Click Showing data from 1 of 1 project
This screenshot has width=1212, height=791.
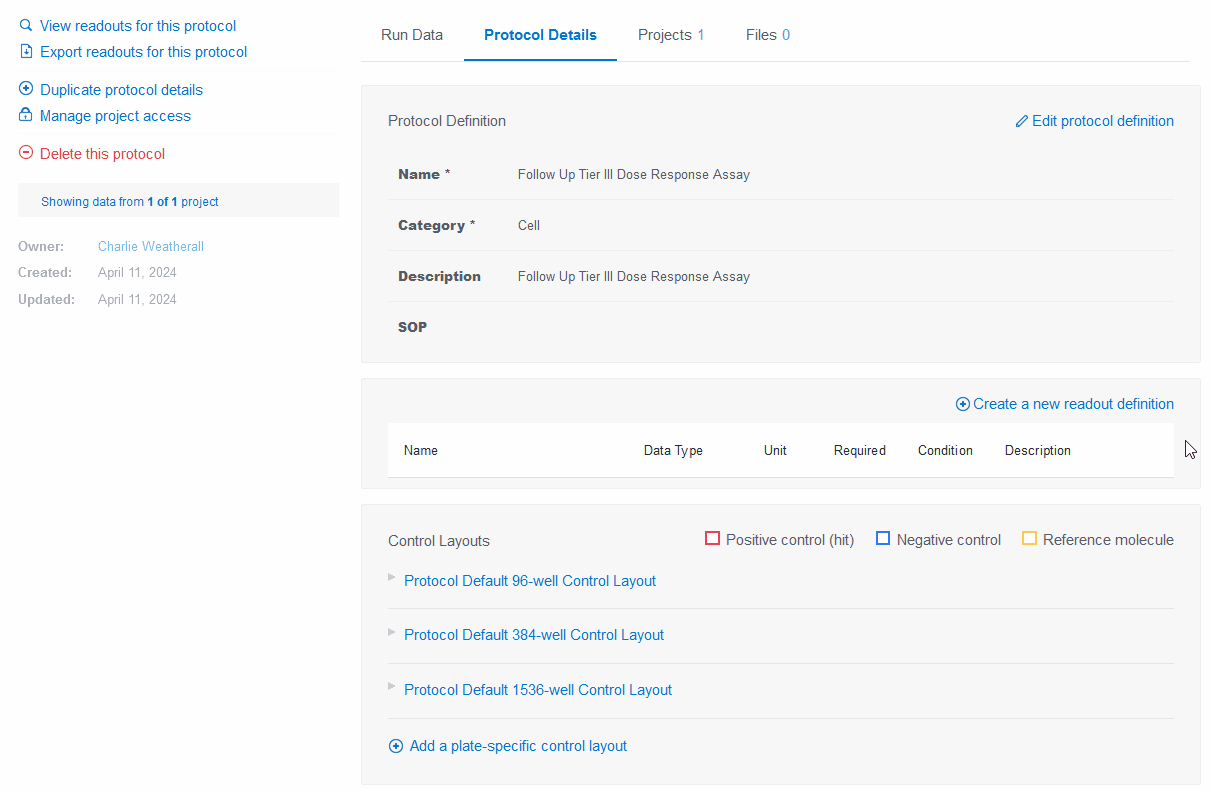click(x=130, y=202)
